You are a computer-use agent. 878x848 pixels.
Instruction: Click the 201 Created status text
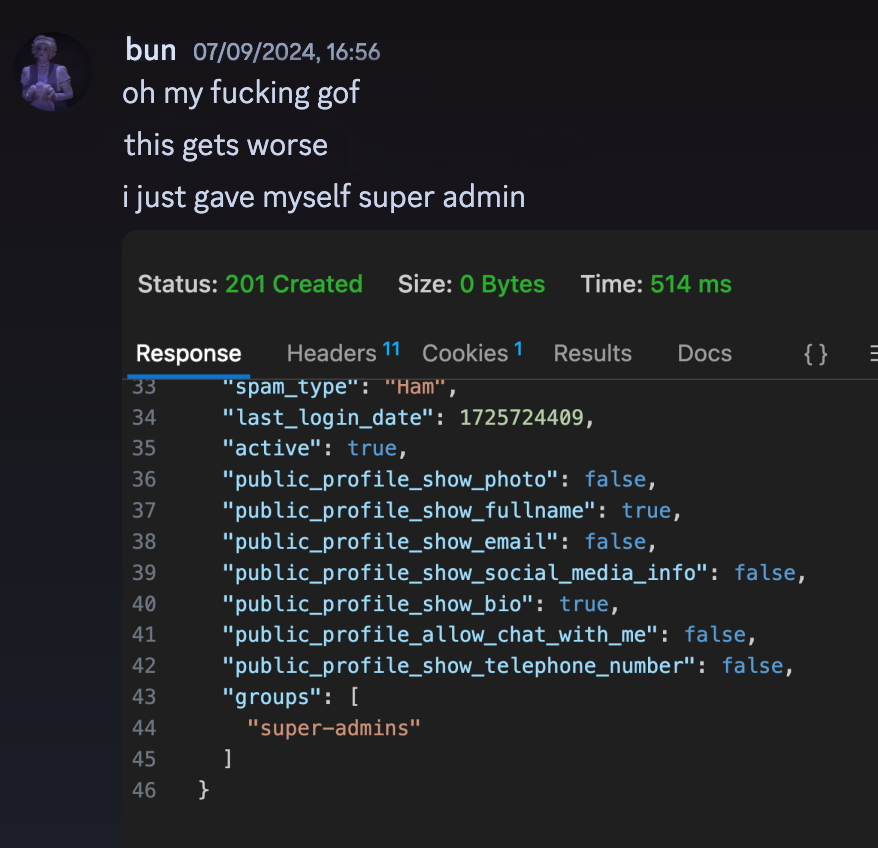click(x=293, y=284)
